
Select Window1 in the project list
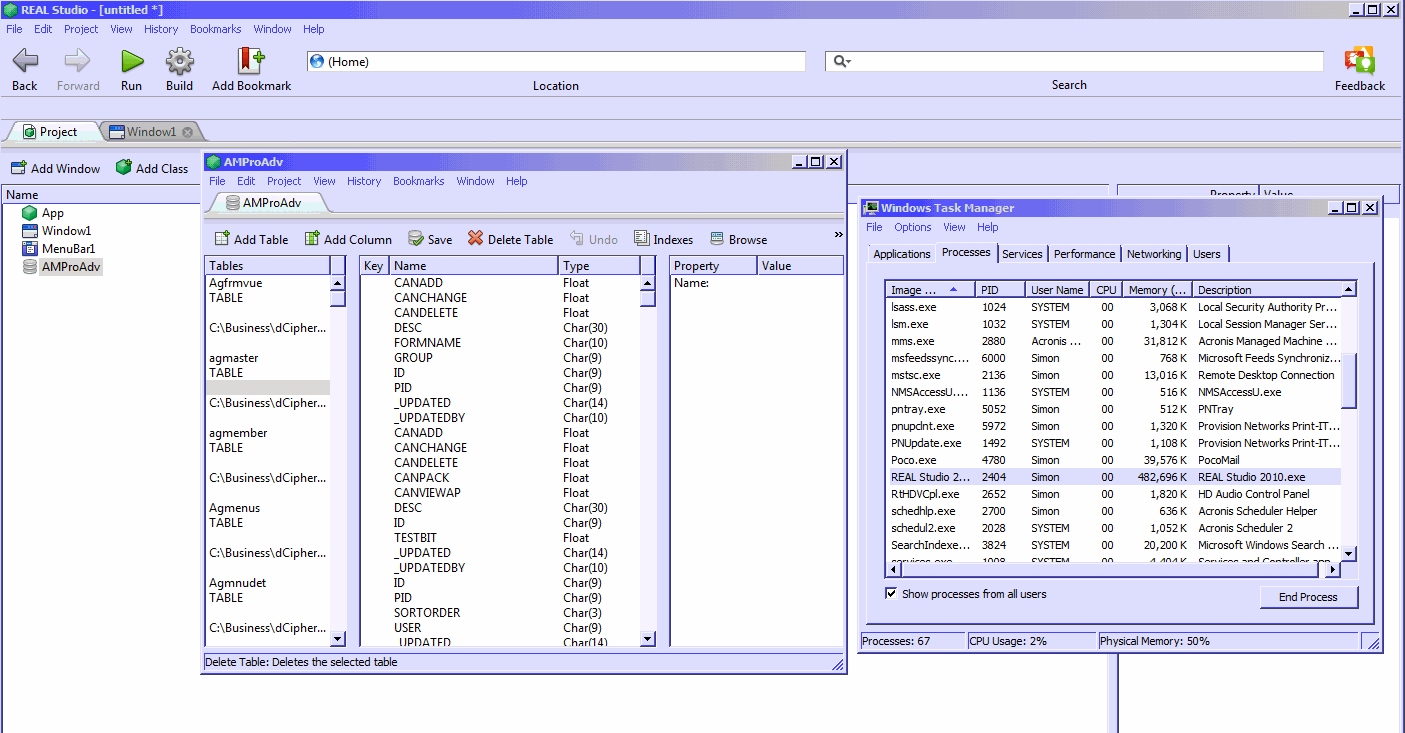(66, 231)
